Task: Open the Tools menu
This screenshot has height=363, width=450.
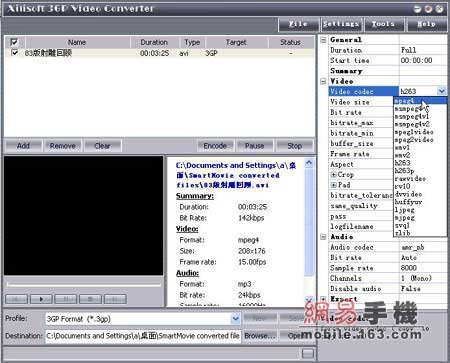Action: pyautogui.click(x=383, y=24)
